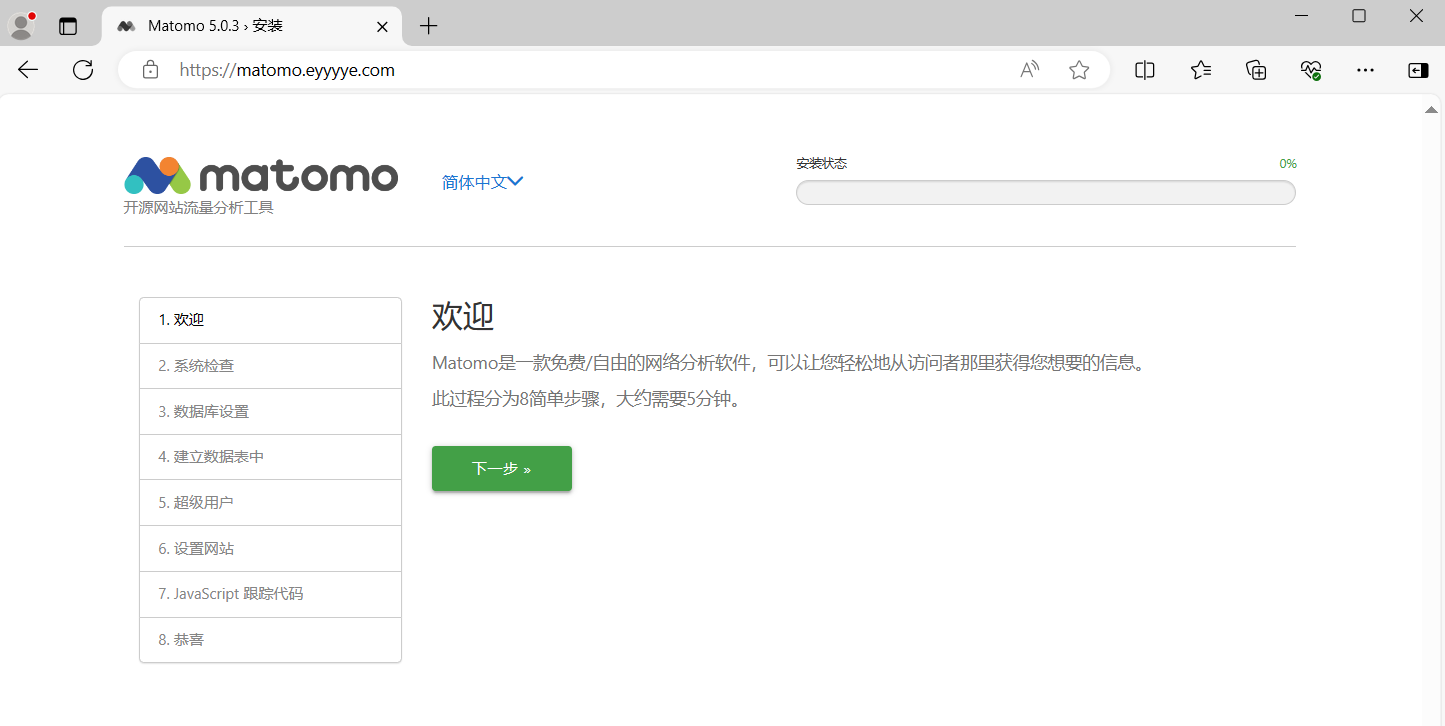Select step 7. JavaScript 跟踪代码
This screenshot has height=726, width=1445.
coord(270,594)
